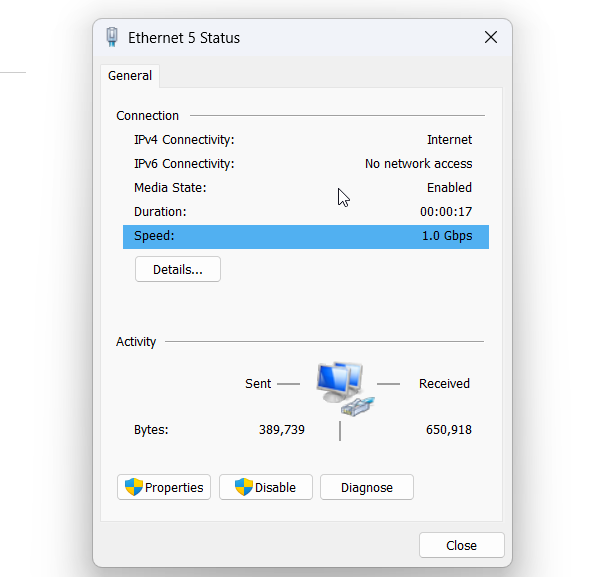Click the network computers activity icon
Screen dimensions: 607x577
pyautogui.click(x=345, y=389)
